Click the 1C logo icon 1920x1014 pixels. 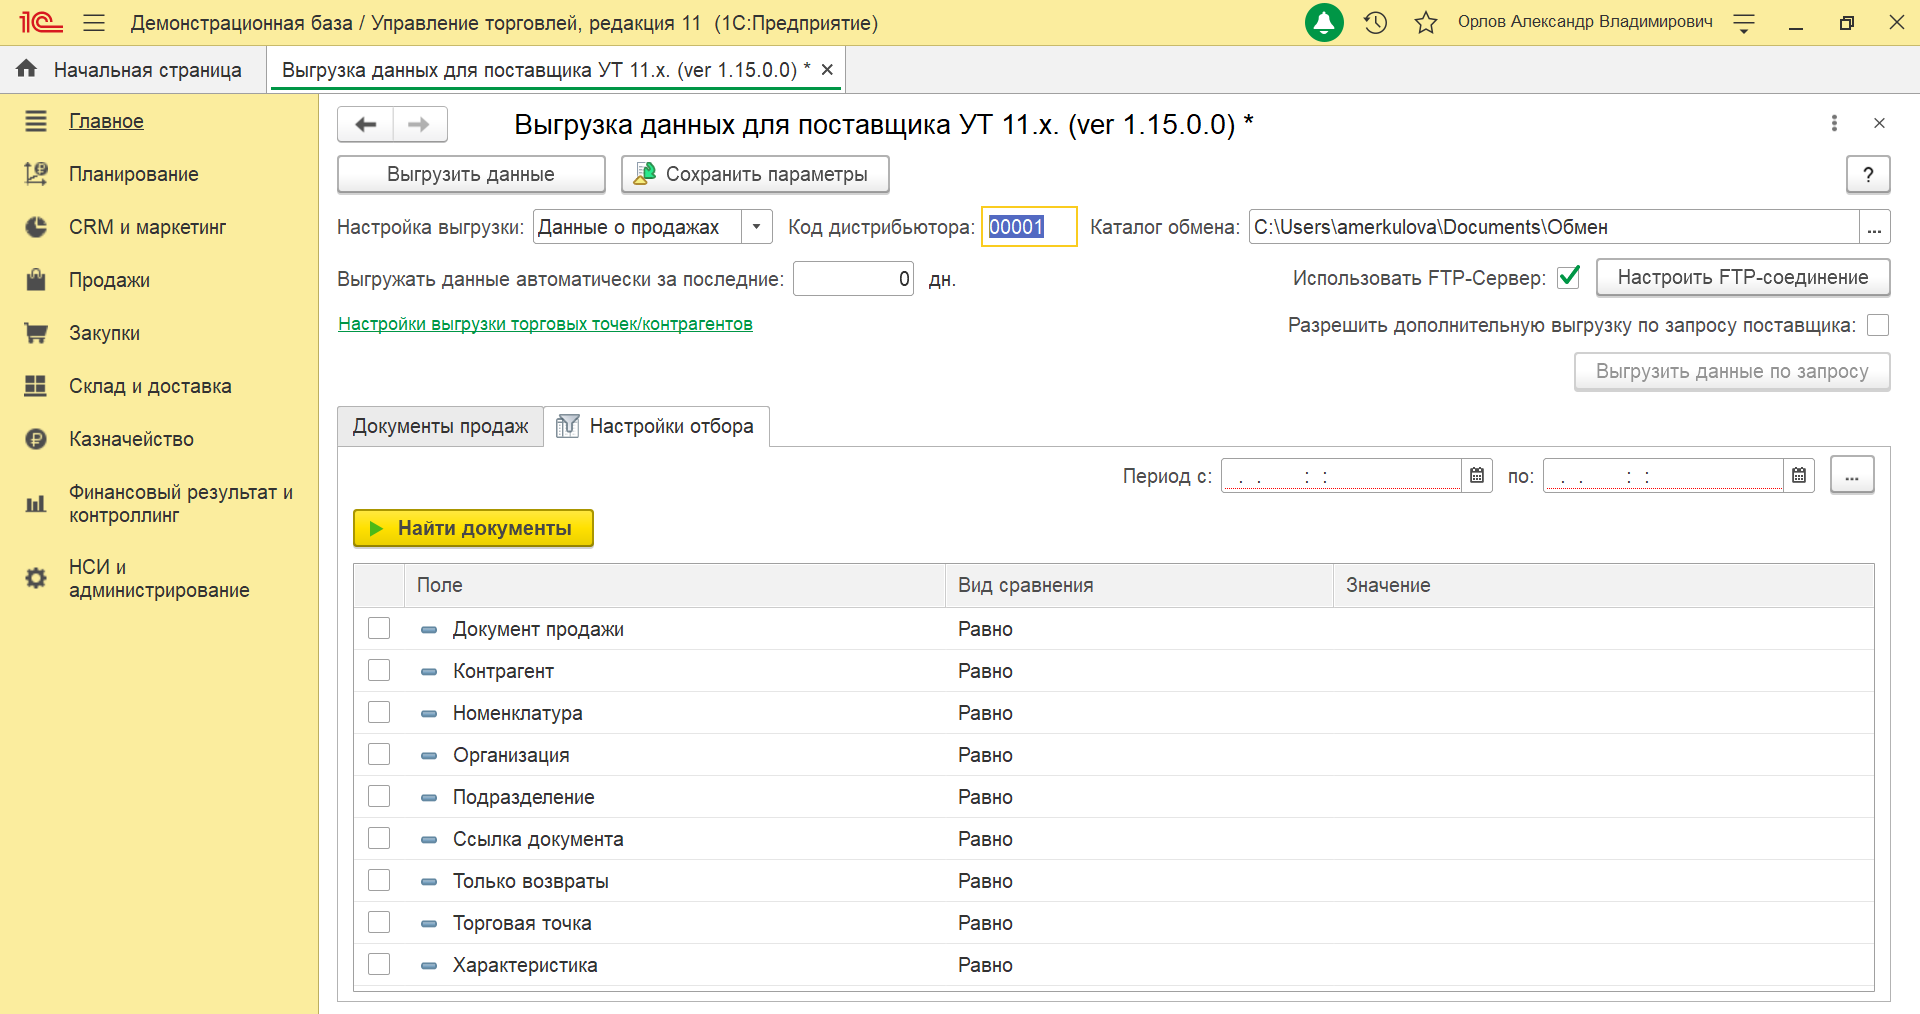click(x=41, y=22)
